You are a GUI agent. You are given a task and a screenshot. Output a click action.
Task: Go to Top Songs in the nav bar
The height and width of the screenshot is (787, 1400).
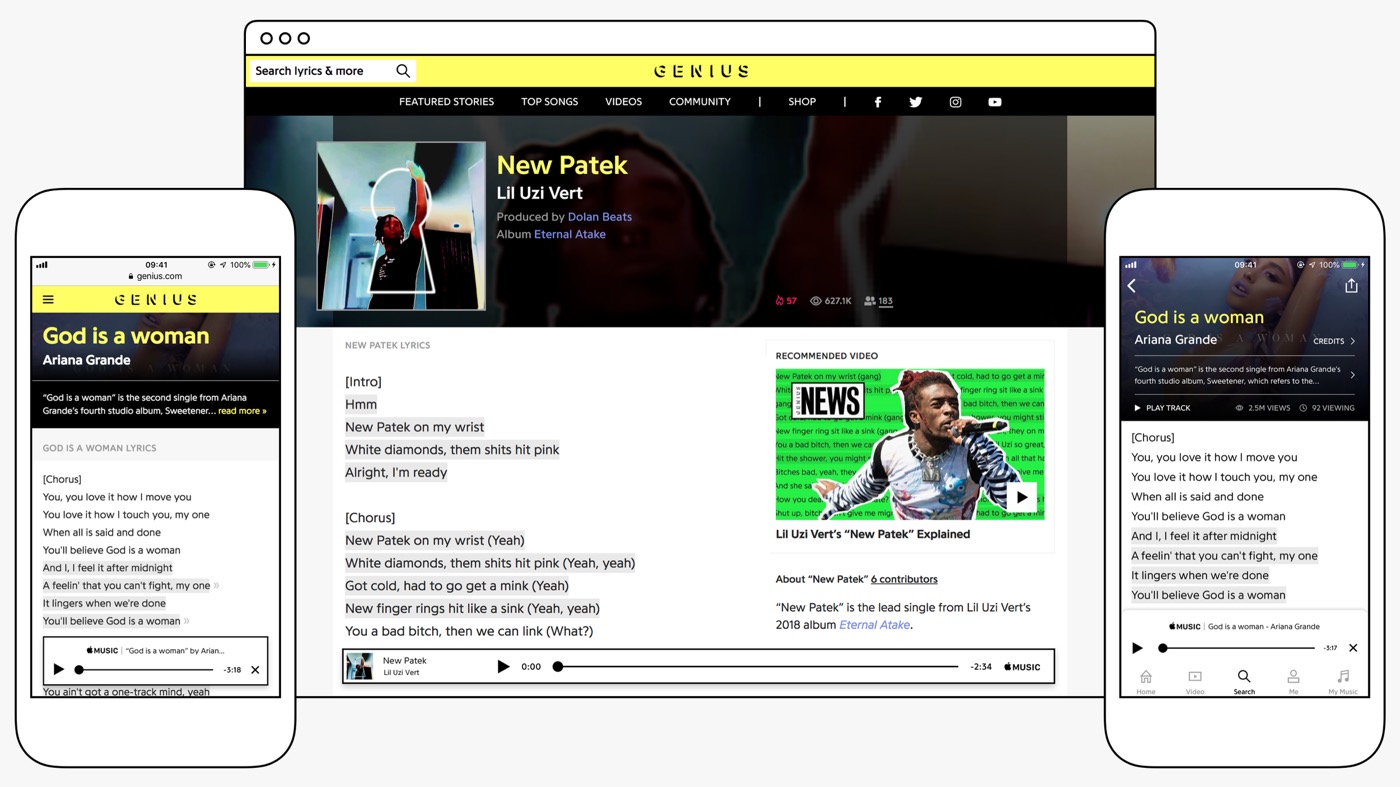[549, 102]
